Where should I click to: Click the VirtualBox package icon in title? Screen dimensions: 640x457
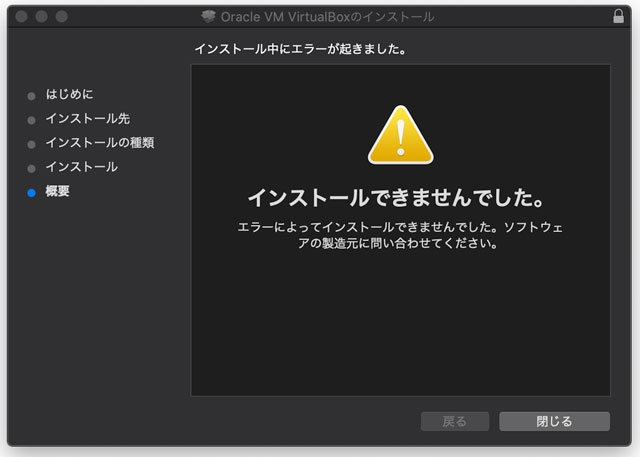(208, 16)
